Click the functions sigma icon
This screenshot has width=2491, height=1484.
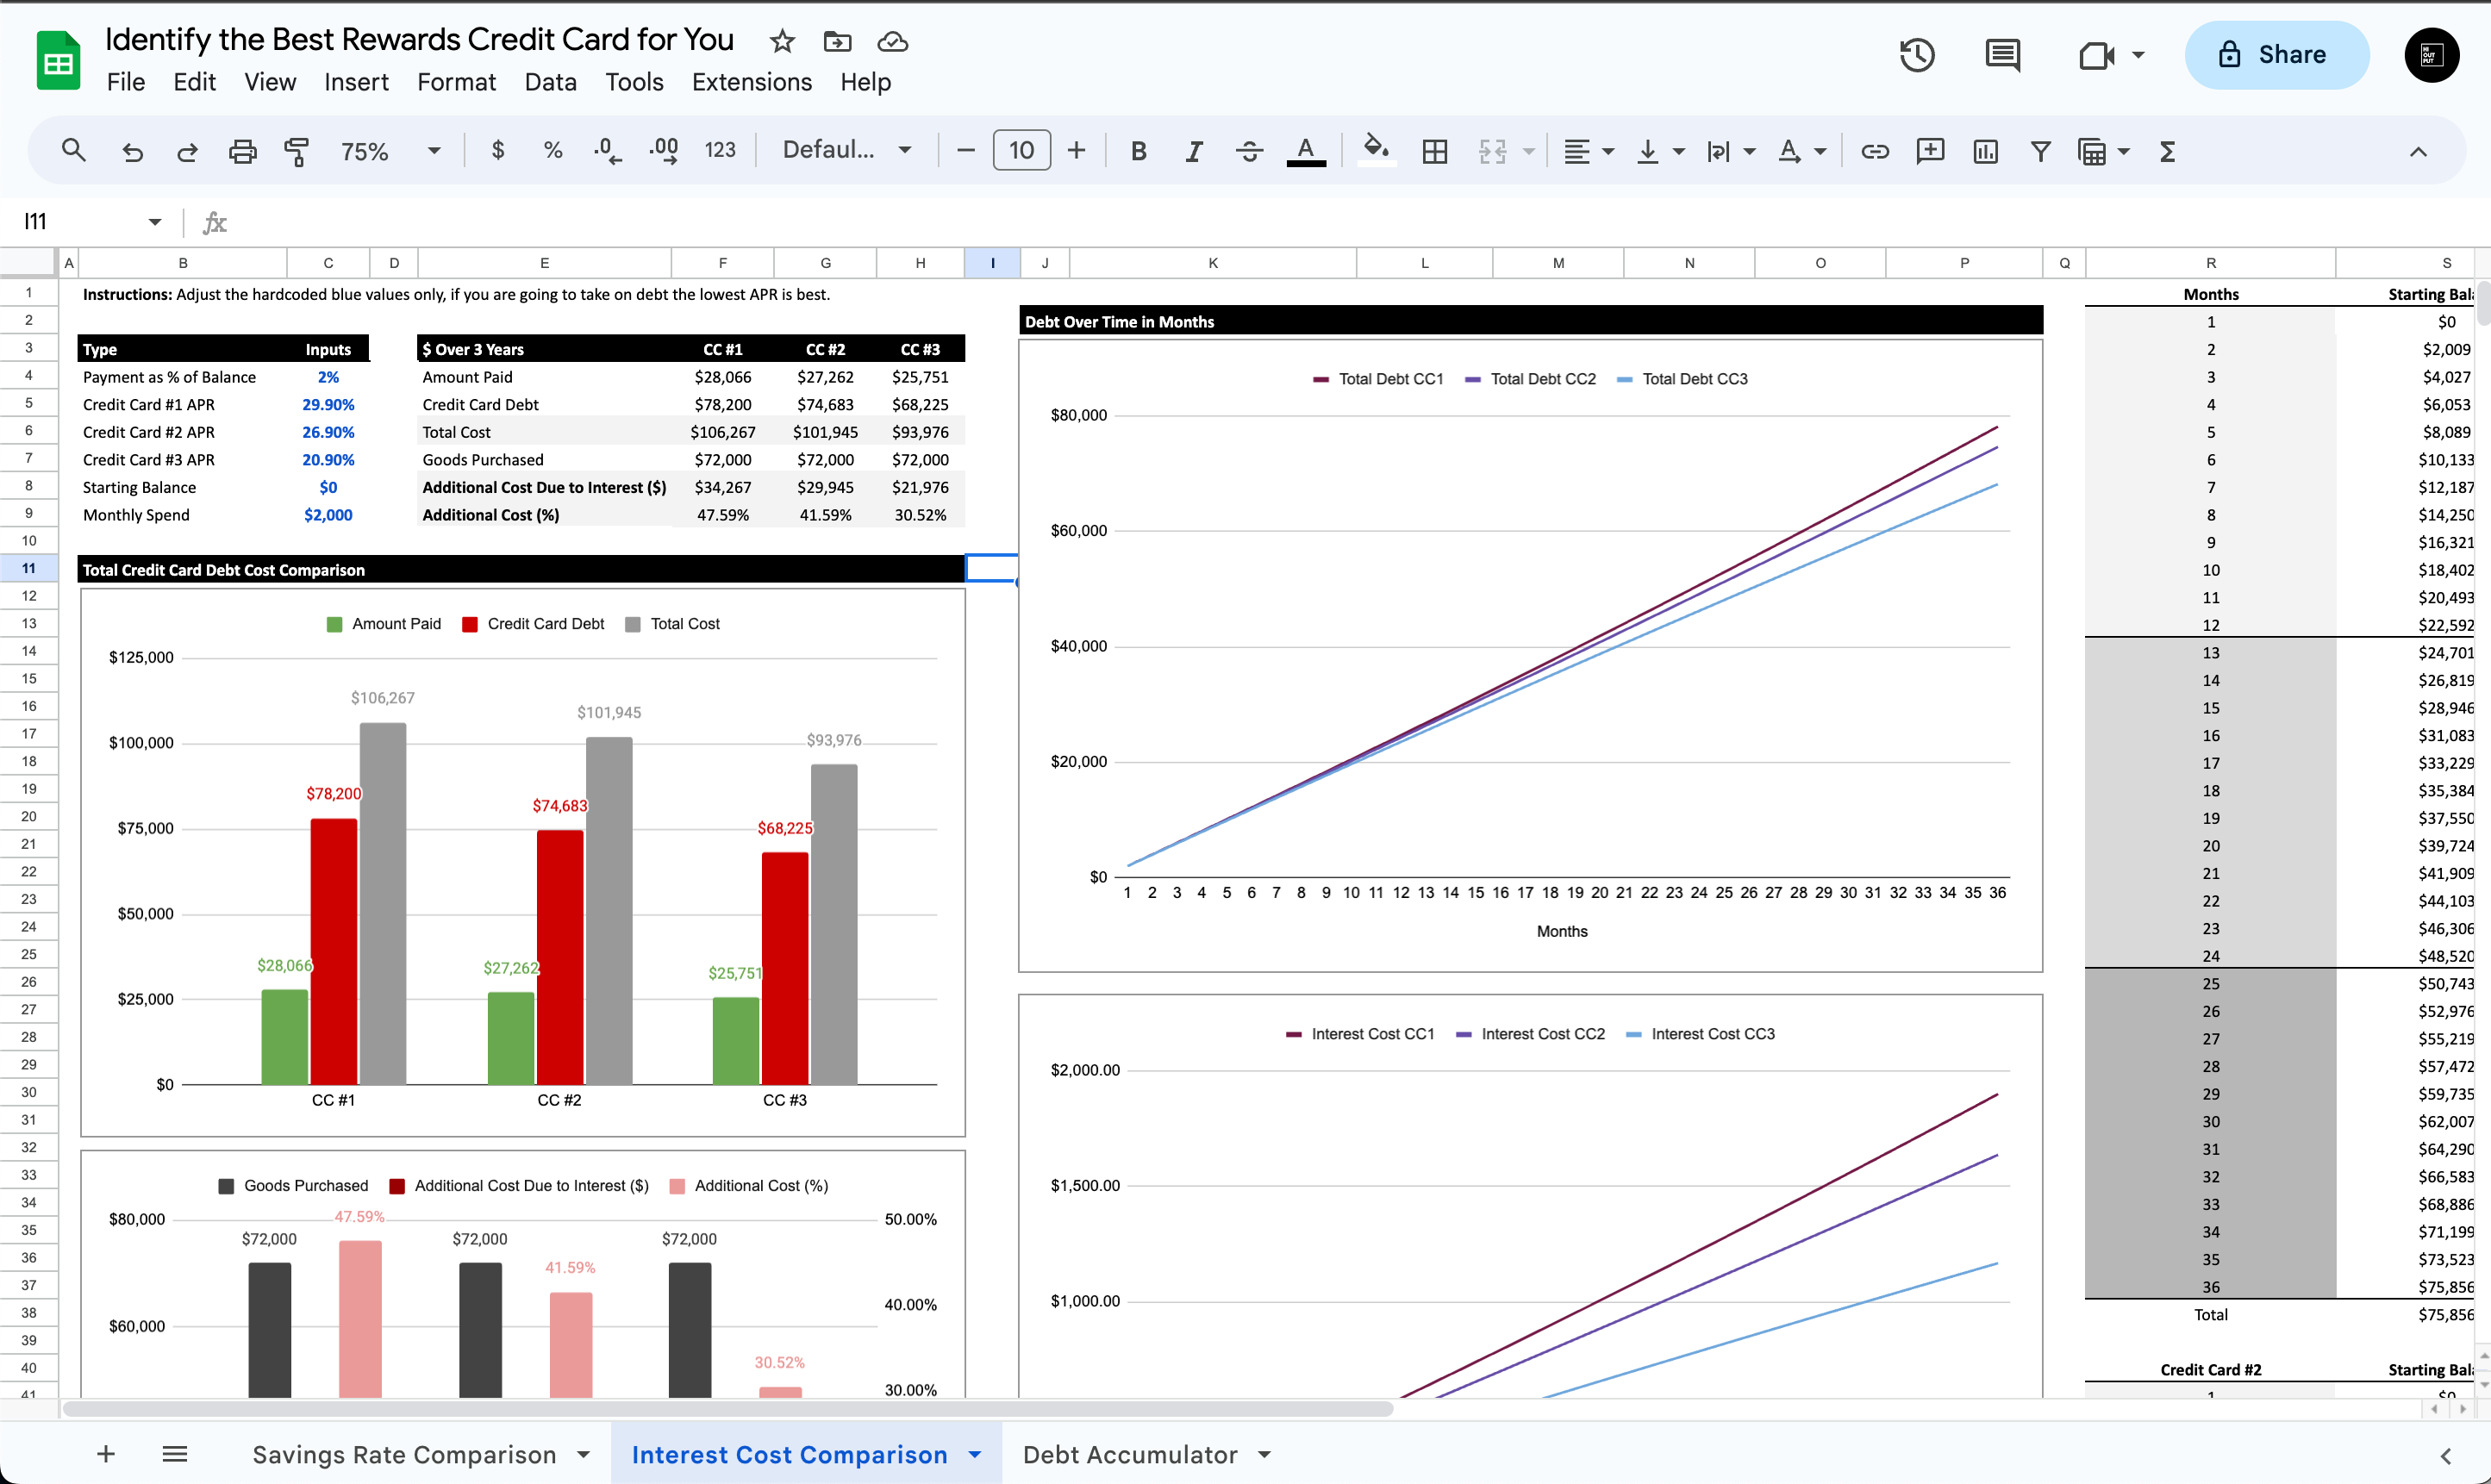[x=2167, y=151]
